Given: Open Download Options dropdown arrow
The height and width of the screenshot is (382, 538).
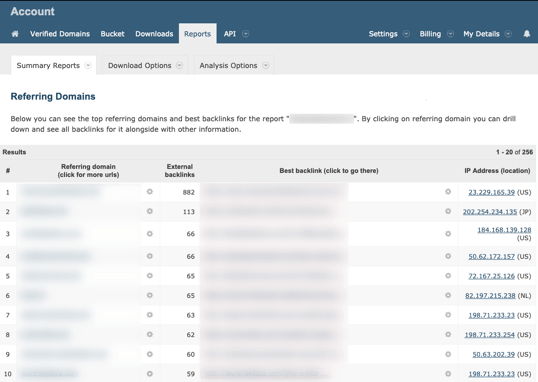Looking at the screenshot, I should click(x=179, y=65).
